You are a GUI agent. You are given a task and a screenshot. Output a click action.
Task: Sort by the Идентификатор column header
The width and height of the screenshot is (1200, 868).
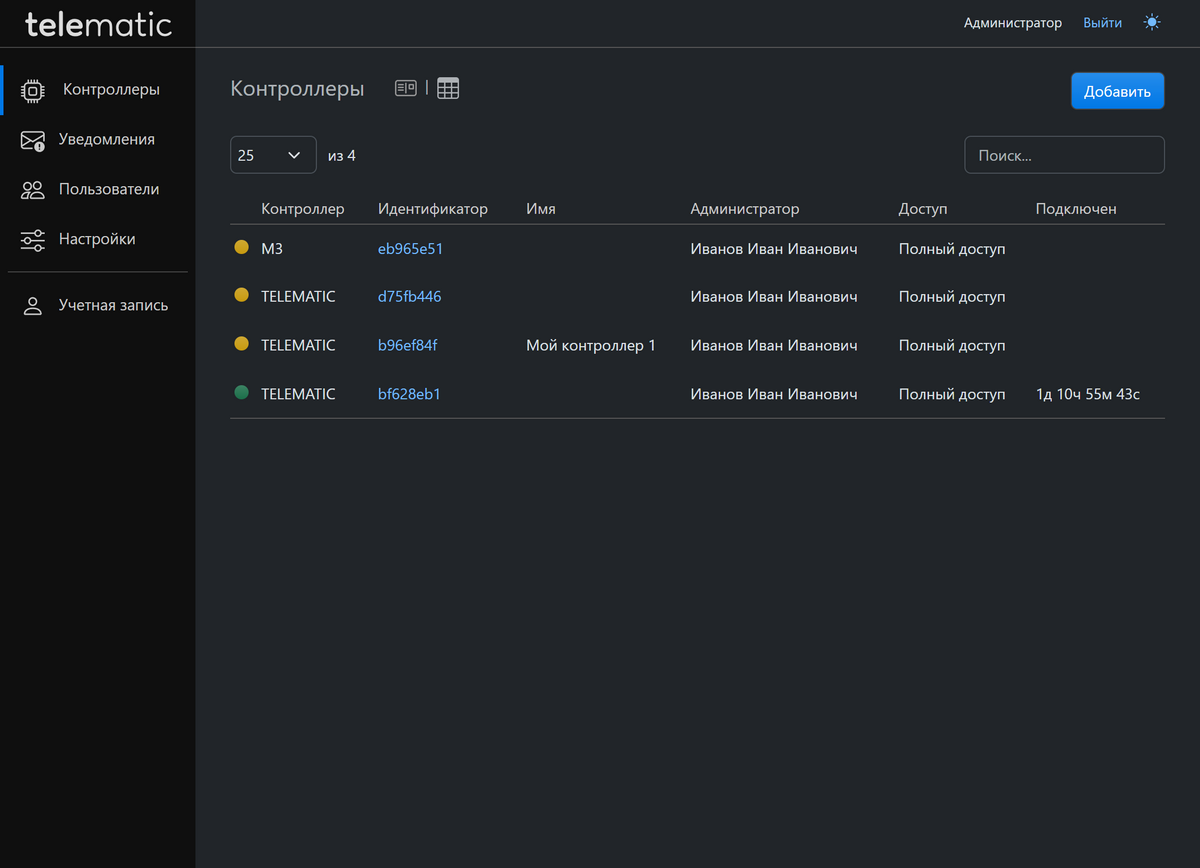pyautogui.click(x=432, y=209)
